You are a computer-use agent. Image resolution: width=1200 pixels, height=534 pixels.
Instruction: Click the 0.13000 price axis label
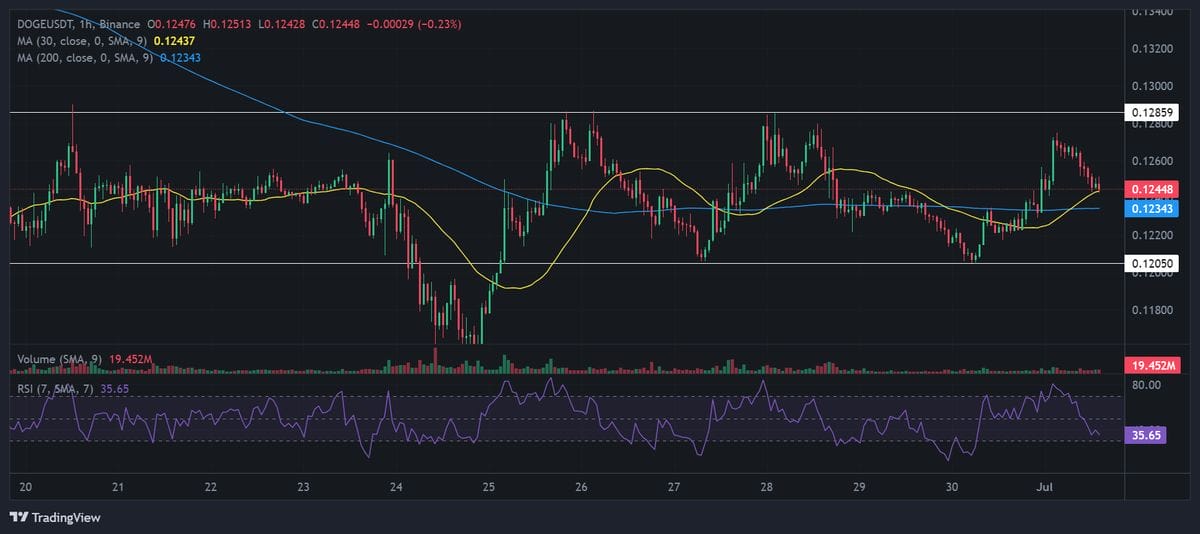(x=1153, y=86)
